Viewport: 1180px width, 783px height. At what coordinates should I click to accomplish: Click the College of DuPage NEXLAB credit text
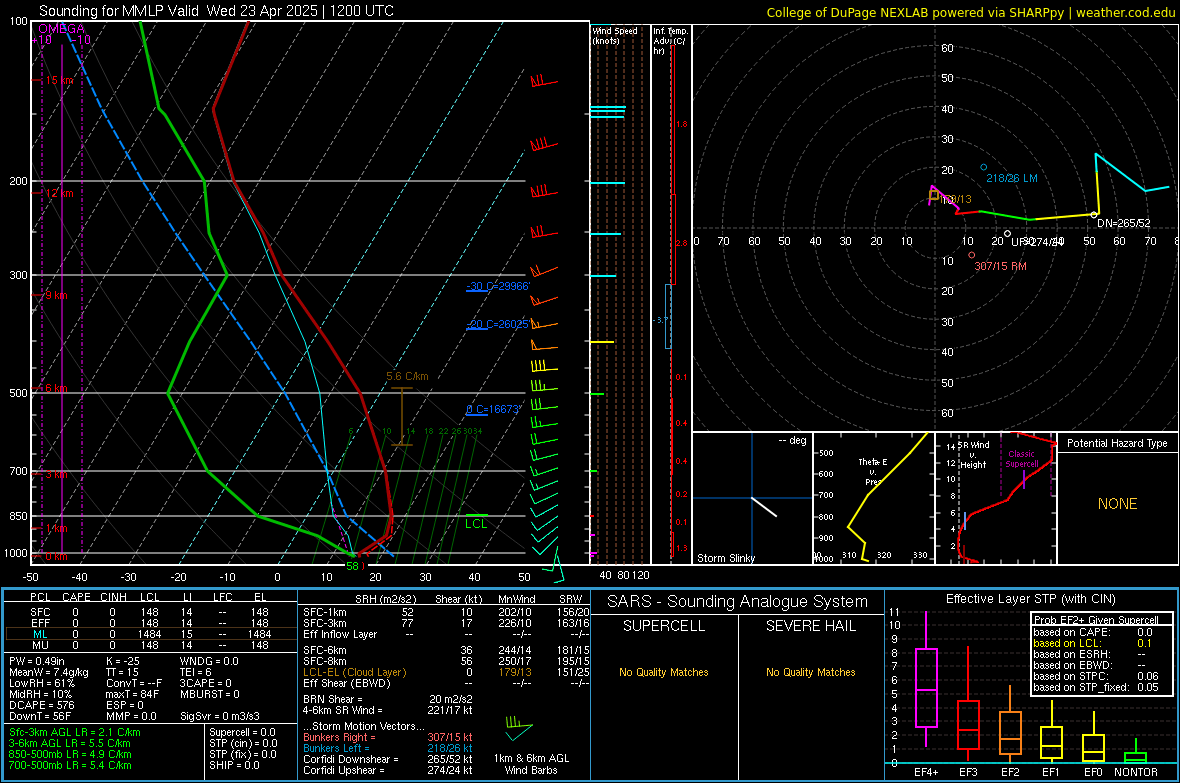970,12
